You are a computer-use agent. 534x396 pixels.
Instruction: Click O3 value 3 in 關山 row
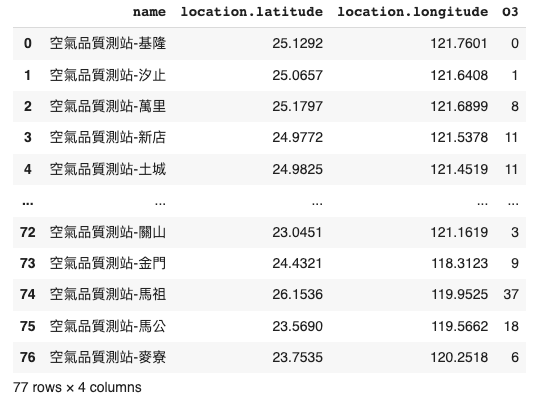[515, 232]
